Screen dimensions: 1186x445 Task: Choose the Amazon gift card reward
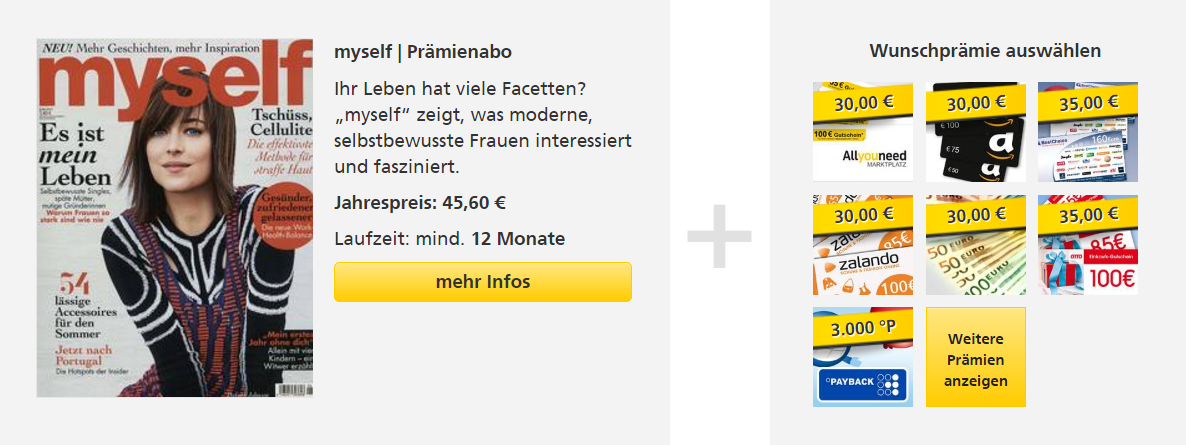pyautogui.click(x=976, y=132)
